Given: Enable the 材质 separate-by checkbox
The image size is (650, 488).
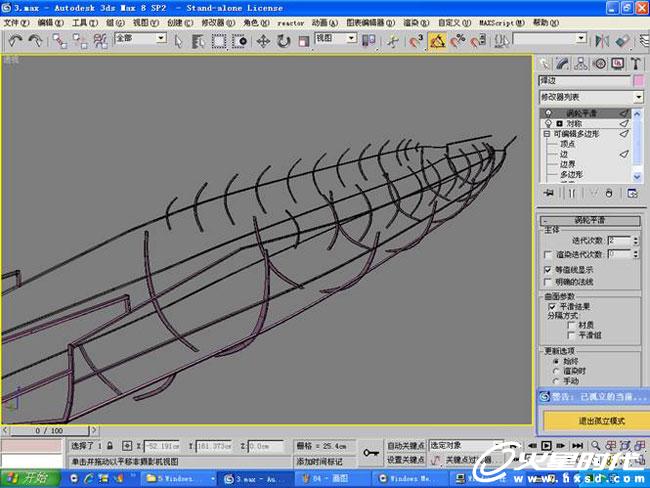Looking at the screenshot, I should point(572,325).
